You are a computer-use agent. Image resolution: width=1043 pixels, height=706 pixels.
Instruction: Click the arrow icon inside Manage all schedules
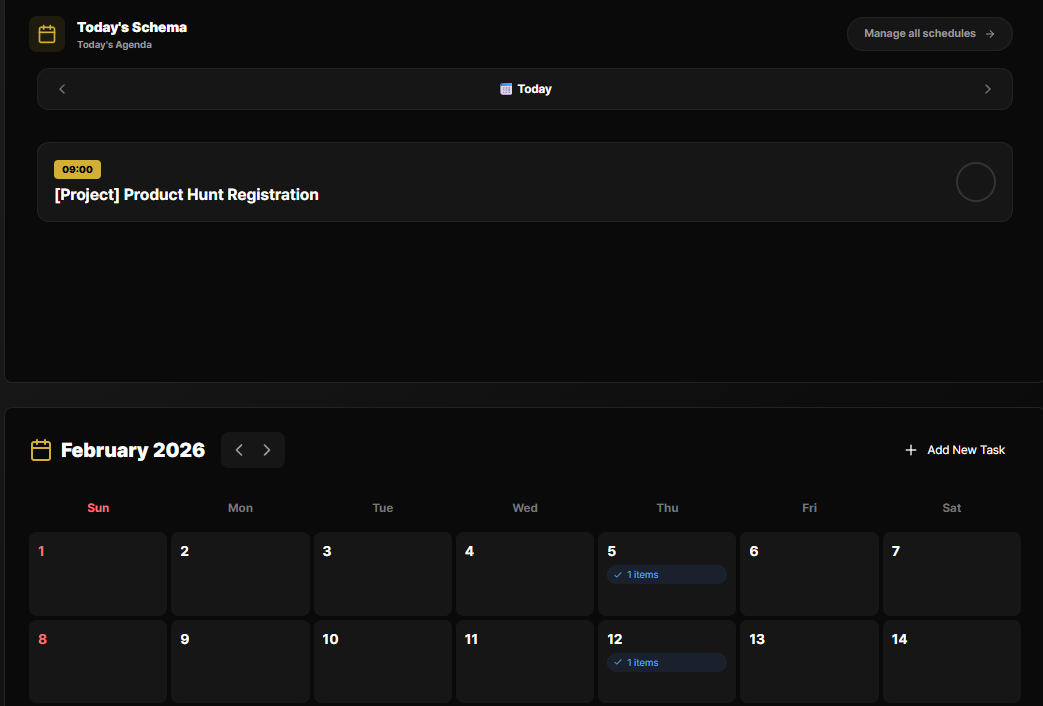tap(992, 33)
